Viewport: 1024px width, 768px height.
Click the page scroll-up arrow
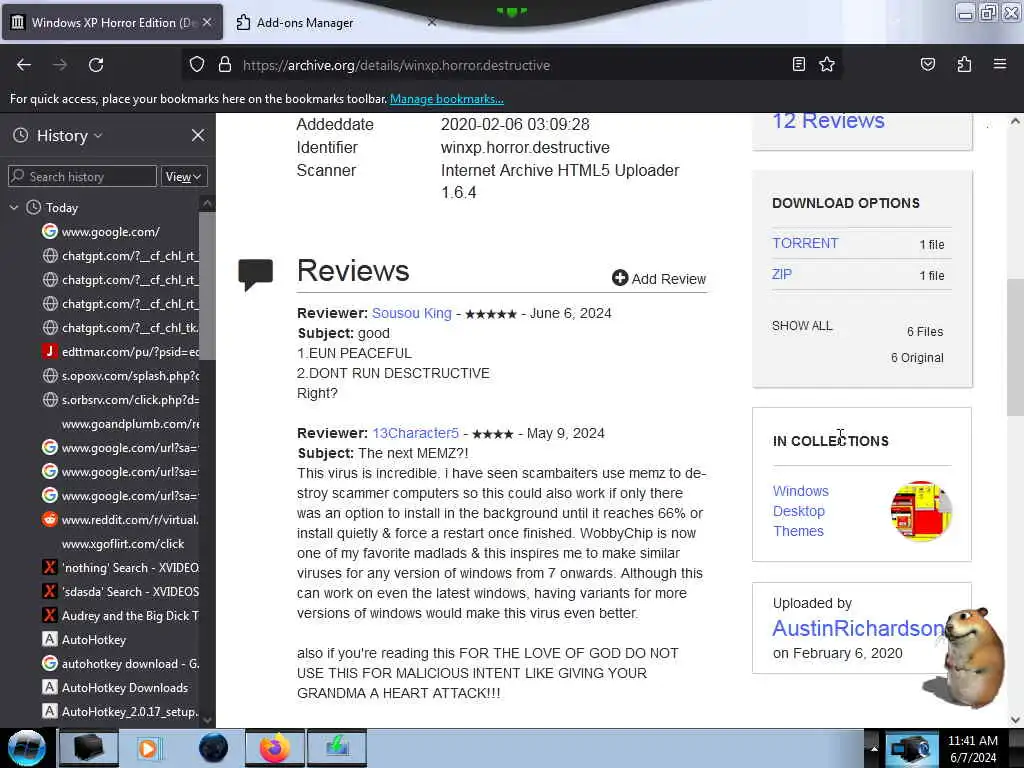coord(1015,121)
